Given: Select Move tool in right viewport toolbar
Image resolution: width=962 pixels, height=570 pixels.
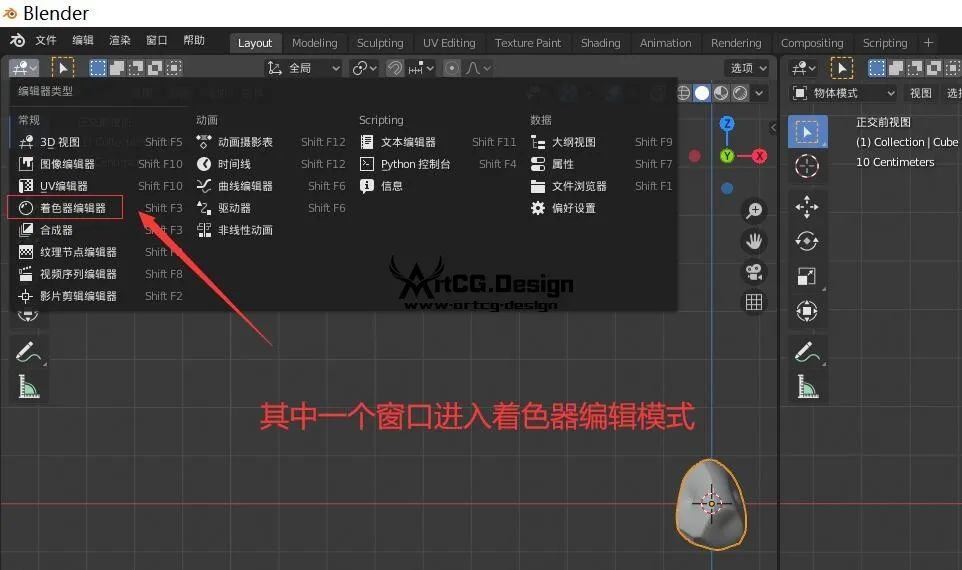Looking at the screenshot, I should (x=807, y=207).
